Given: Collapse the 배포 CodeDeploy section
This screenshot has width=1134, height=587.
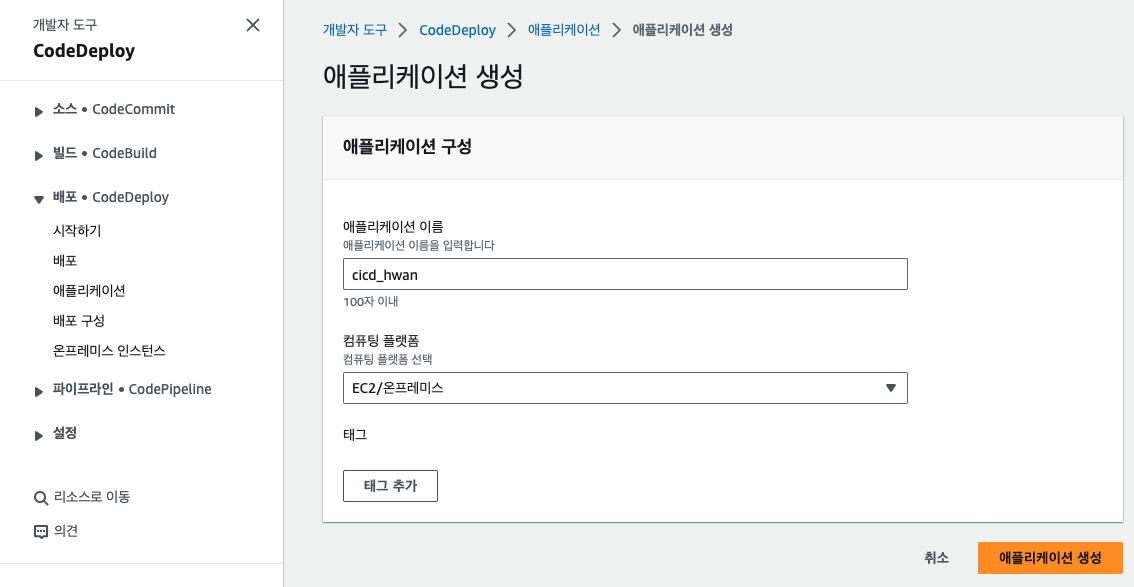Looking at the screenshot, I should point(39,200).
